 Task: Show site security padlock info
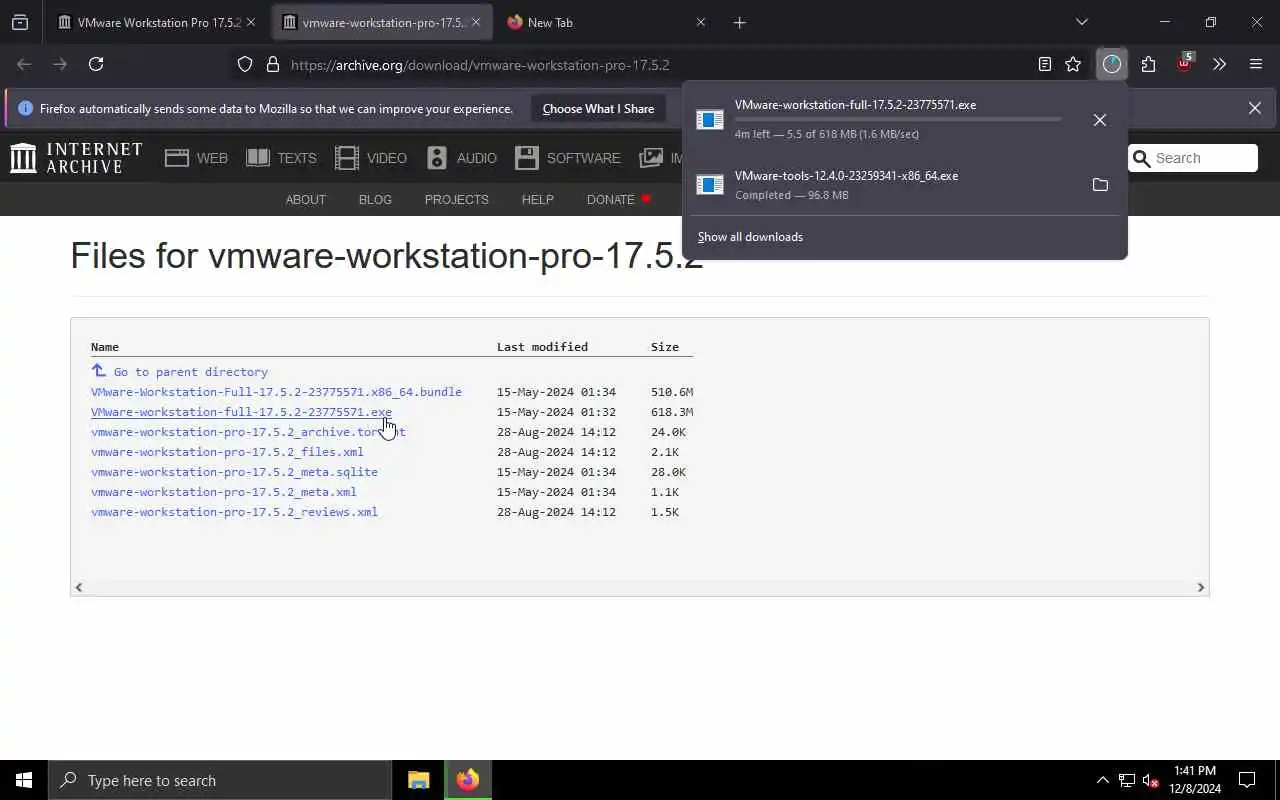tap(272, 64)
